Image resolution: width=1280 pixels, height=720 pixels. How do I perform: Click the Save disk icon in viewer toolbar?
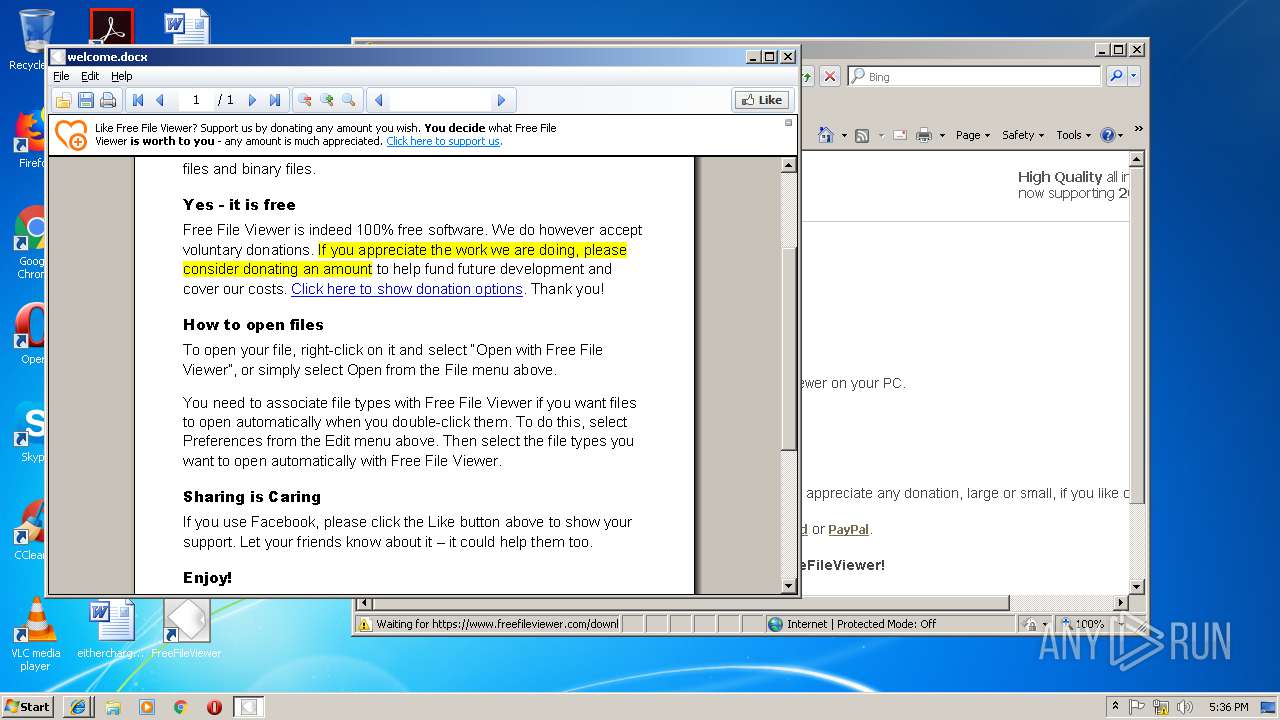tap(86, 100)
